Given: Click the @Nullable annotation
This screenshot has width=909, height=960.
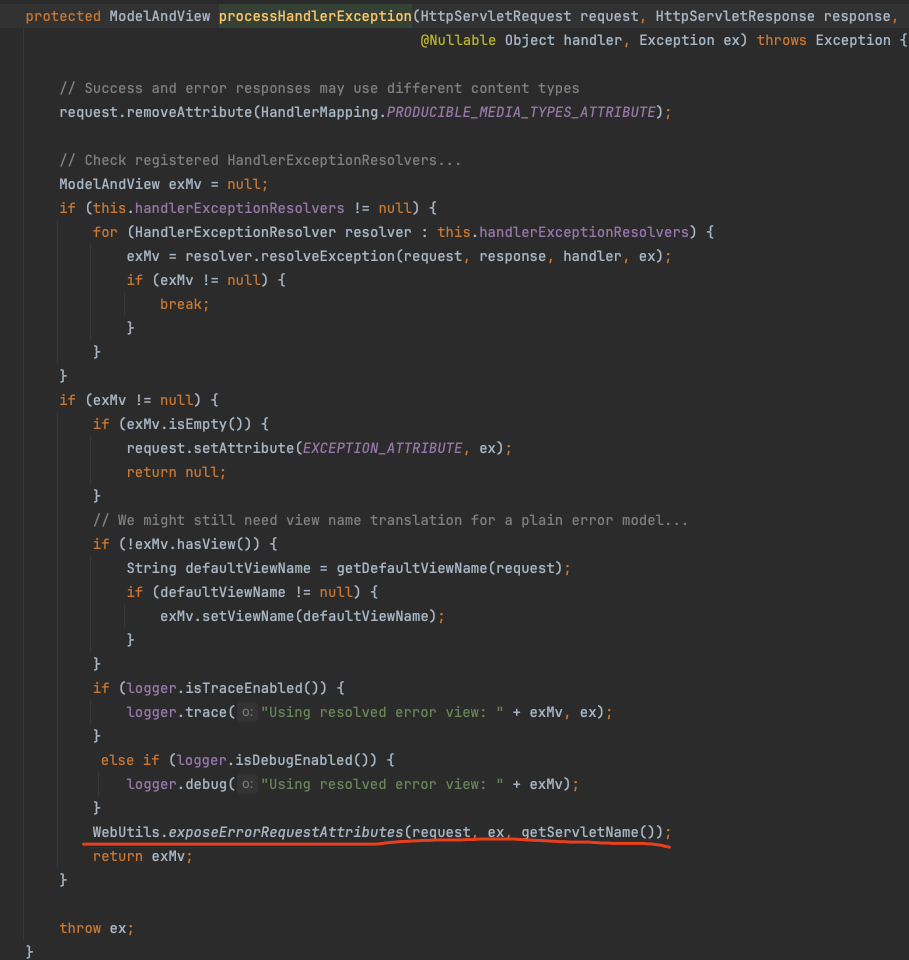Looking at the screenshot, I should coord(458,40).
